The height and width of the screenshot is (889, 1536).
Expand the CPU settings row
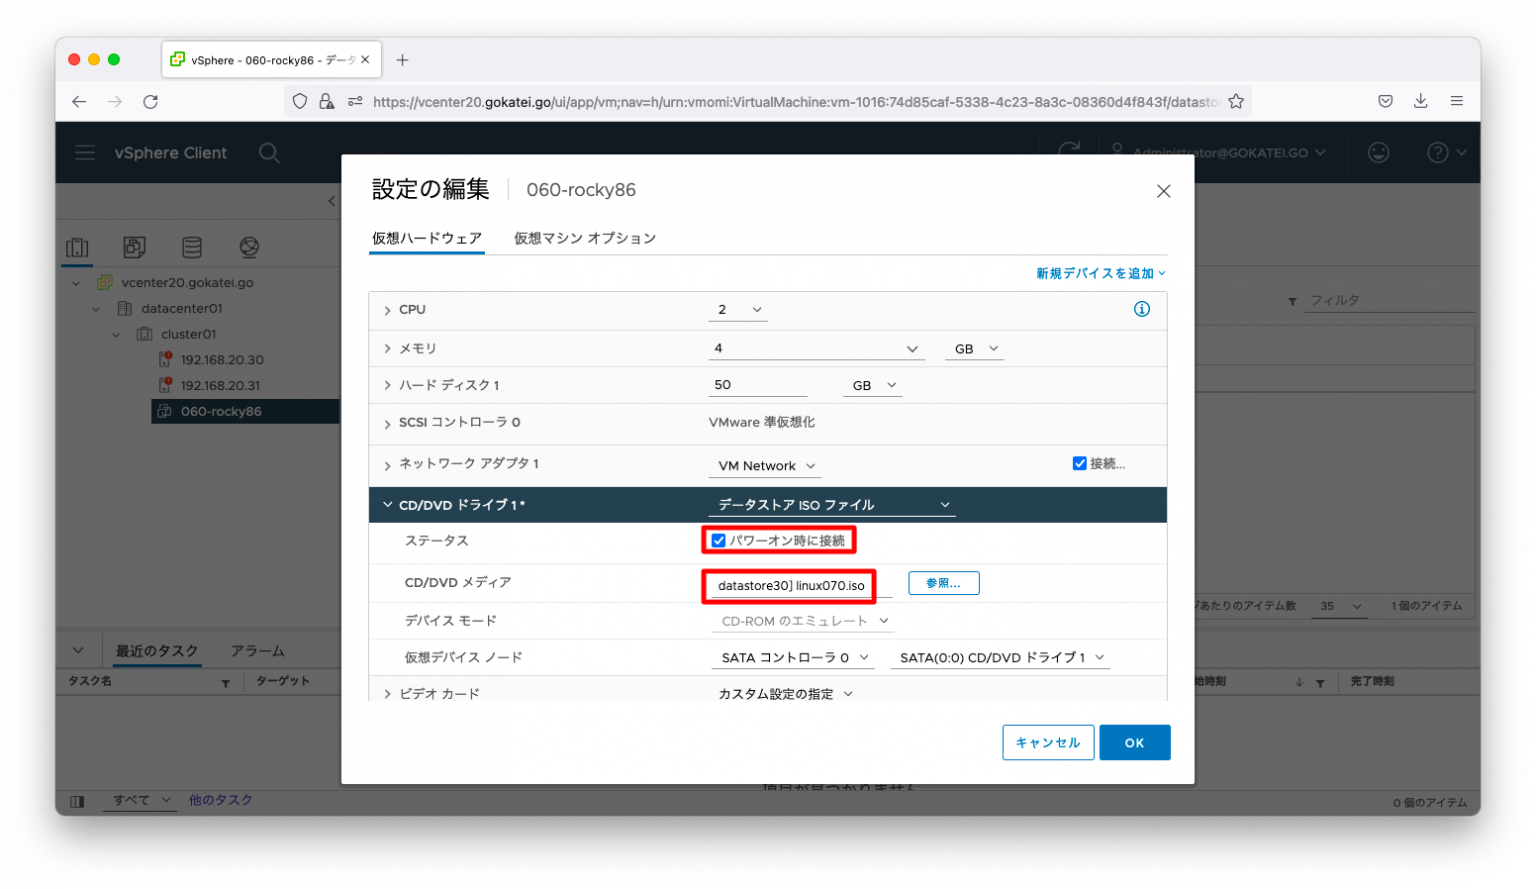387,310
